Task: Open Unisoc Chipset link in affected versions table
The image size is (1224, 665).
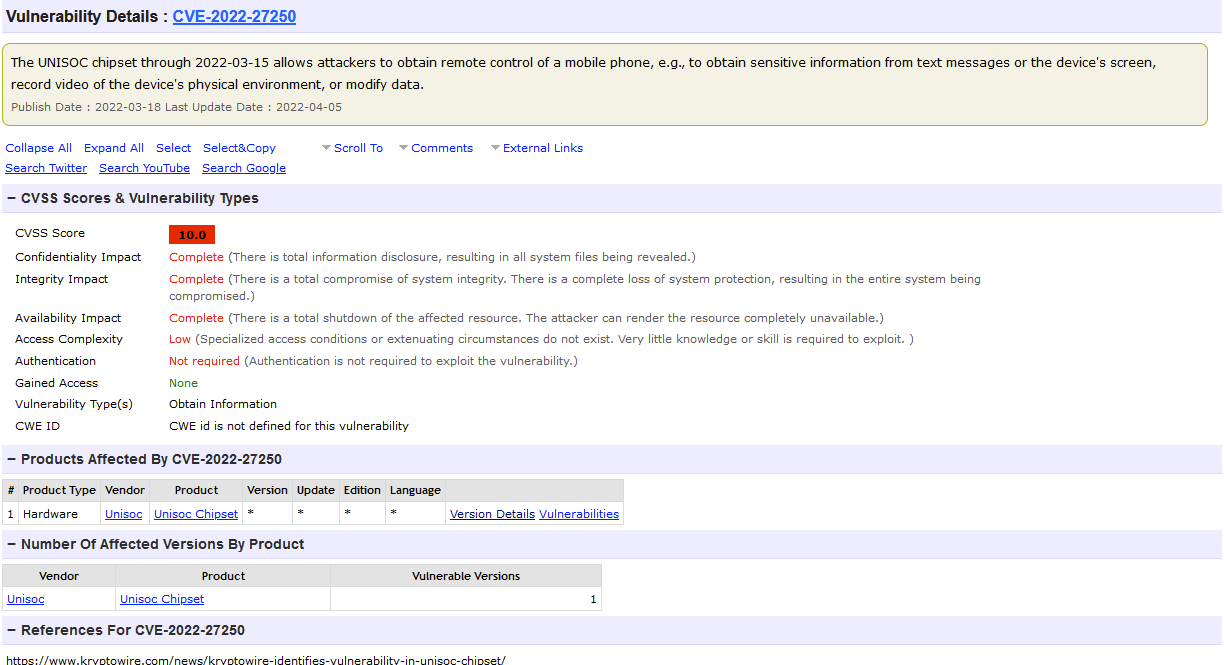Action: (162, 599)
